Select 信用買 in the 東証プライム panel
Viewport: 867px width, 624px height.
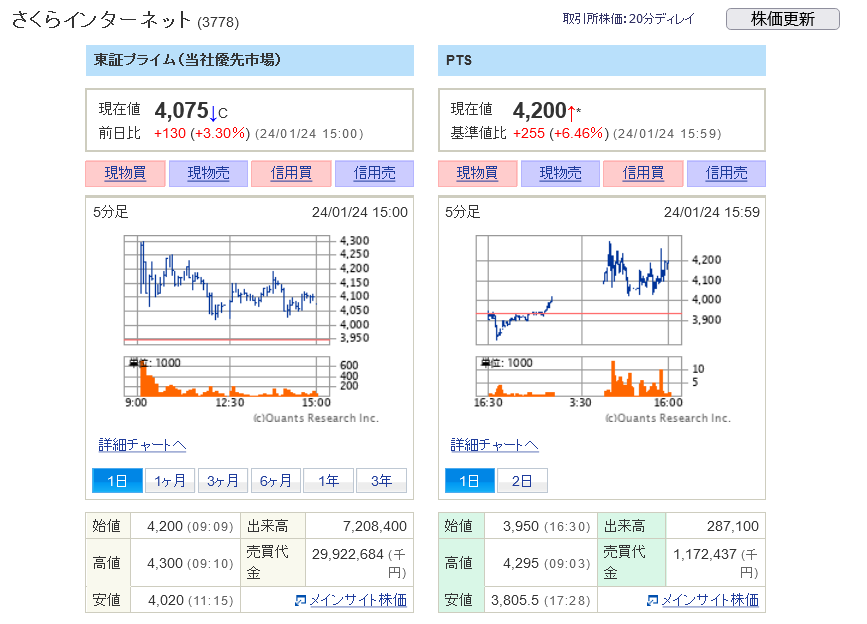coord(291,173)
